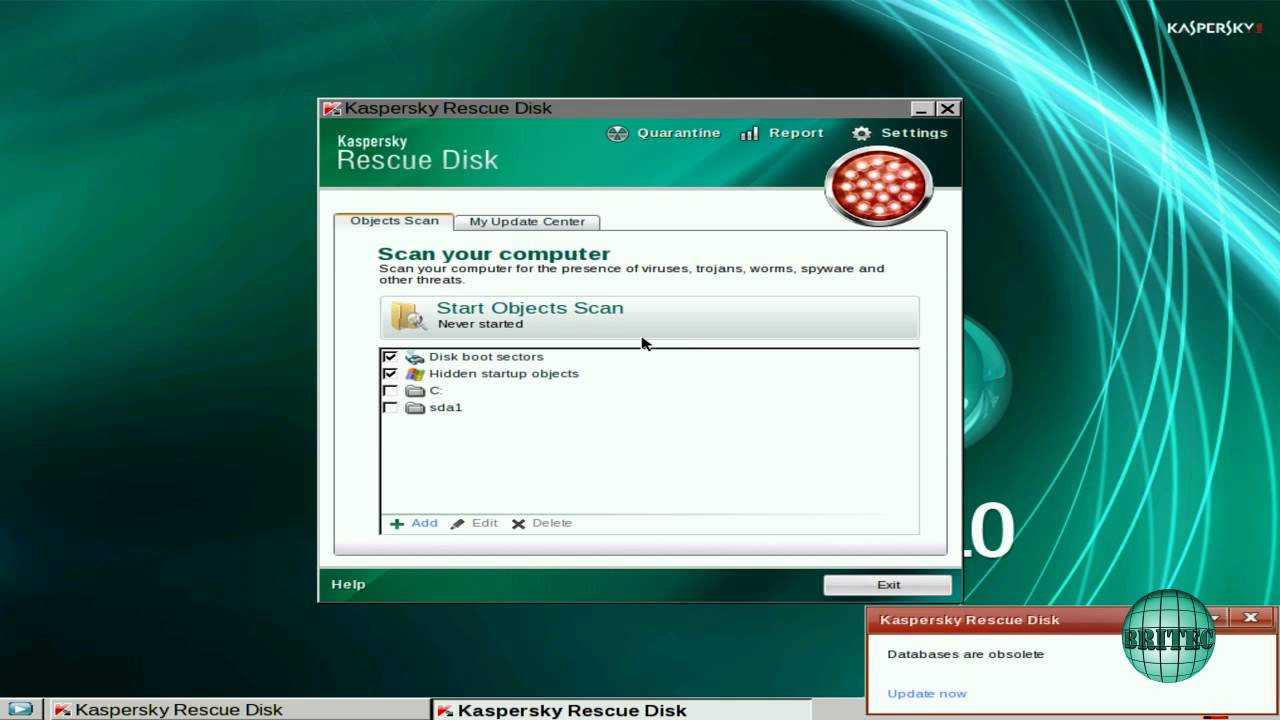Screen dimensions: 1280x720
Task: Click the red protection status orb
Action: [878, 186]
